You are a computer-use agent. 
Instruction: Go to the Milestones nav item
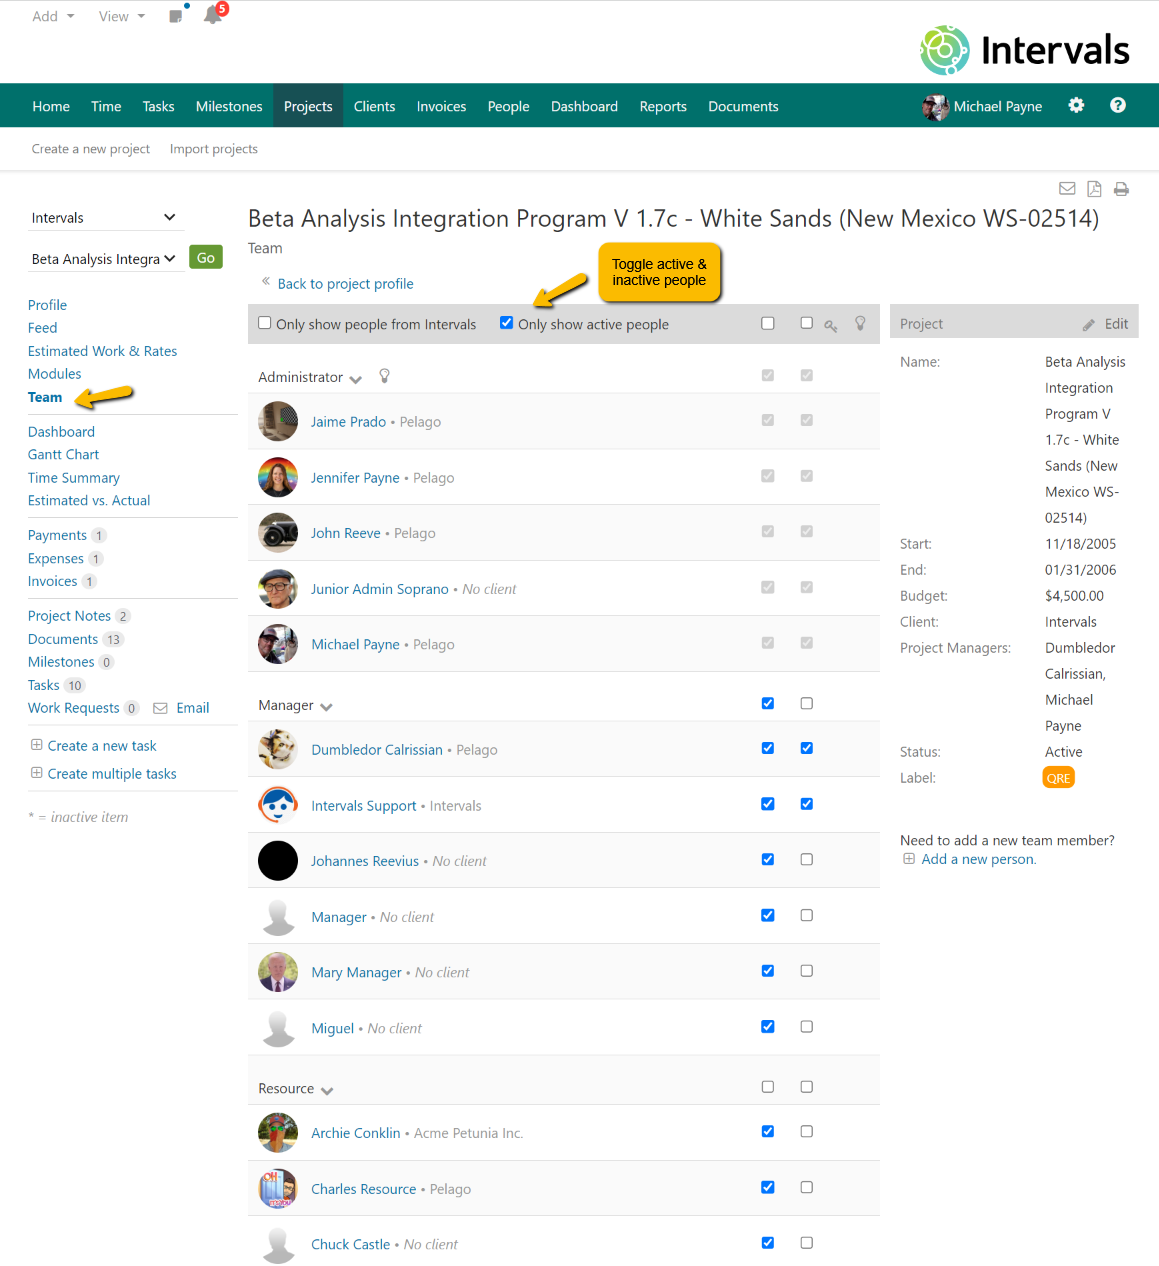(229, 107)
